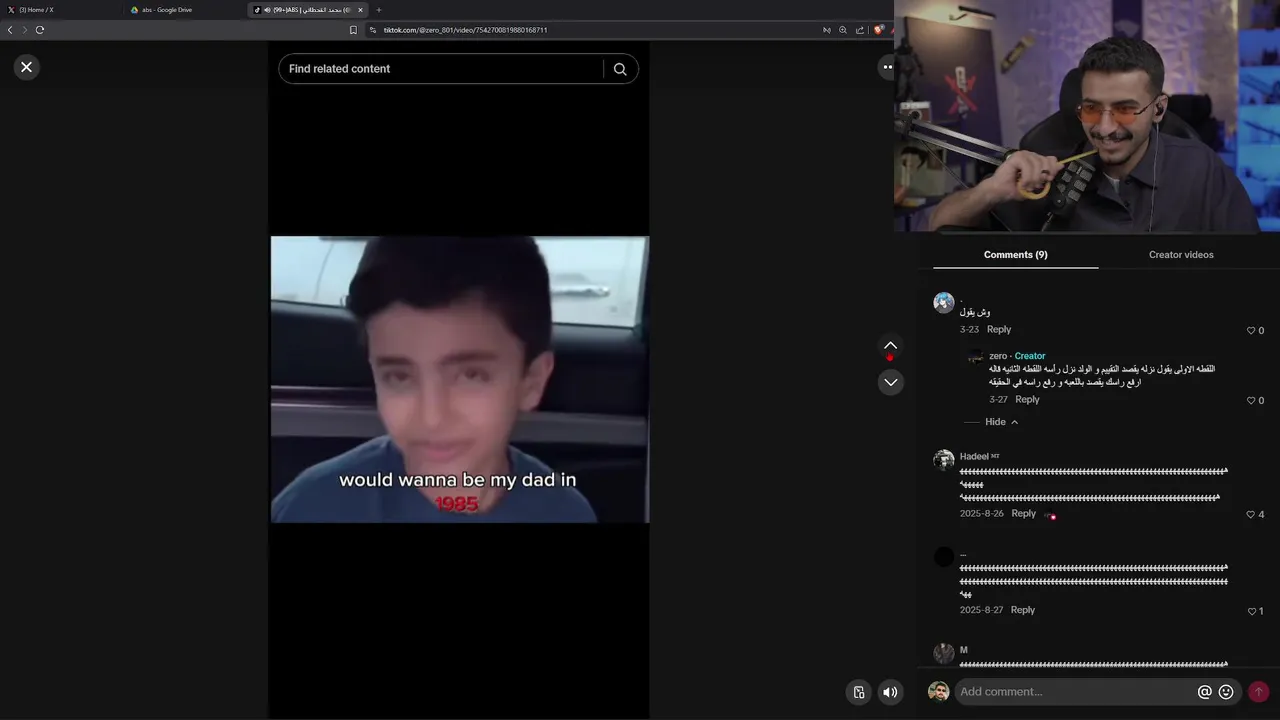Image resolution: width=1280 pixels, height=720 pixels.
Task: Collapse replies with Hide chevron
Action: click(1001, 422)
